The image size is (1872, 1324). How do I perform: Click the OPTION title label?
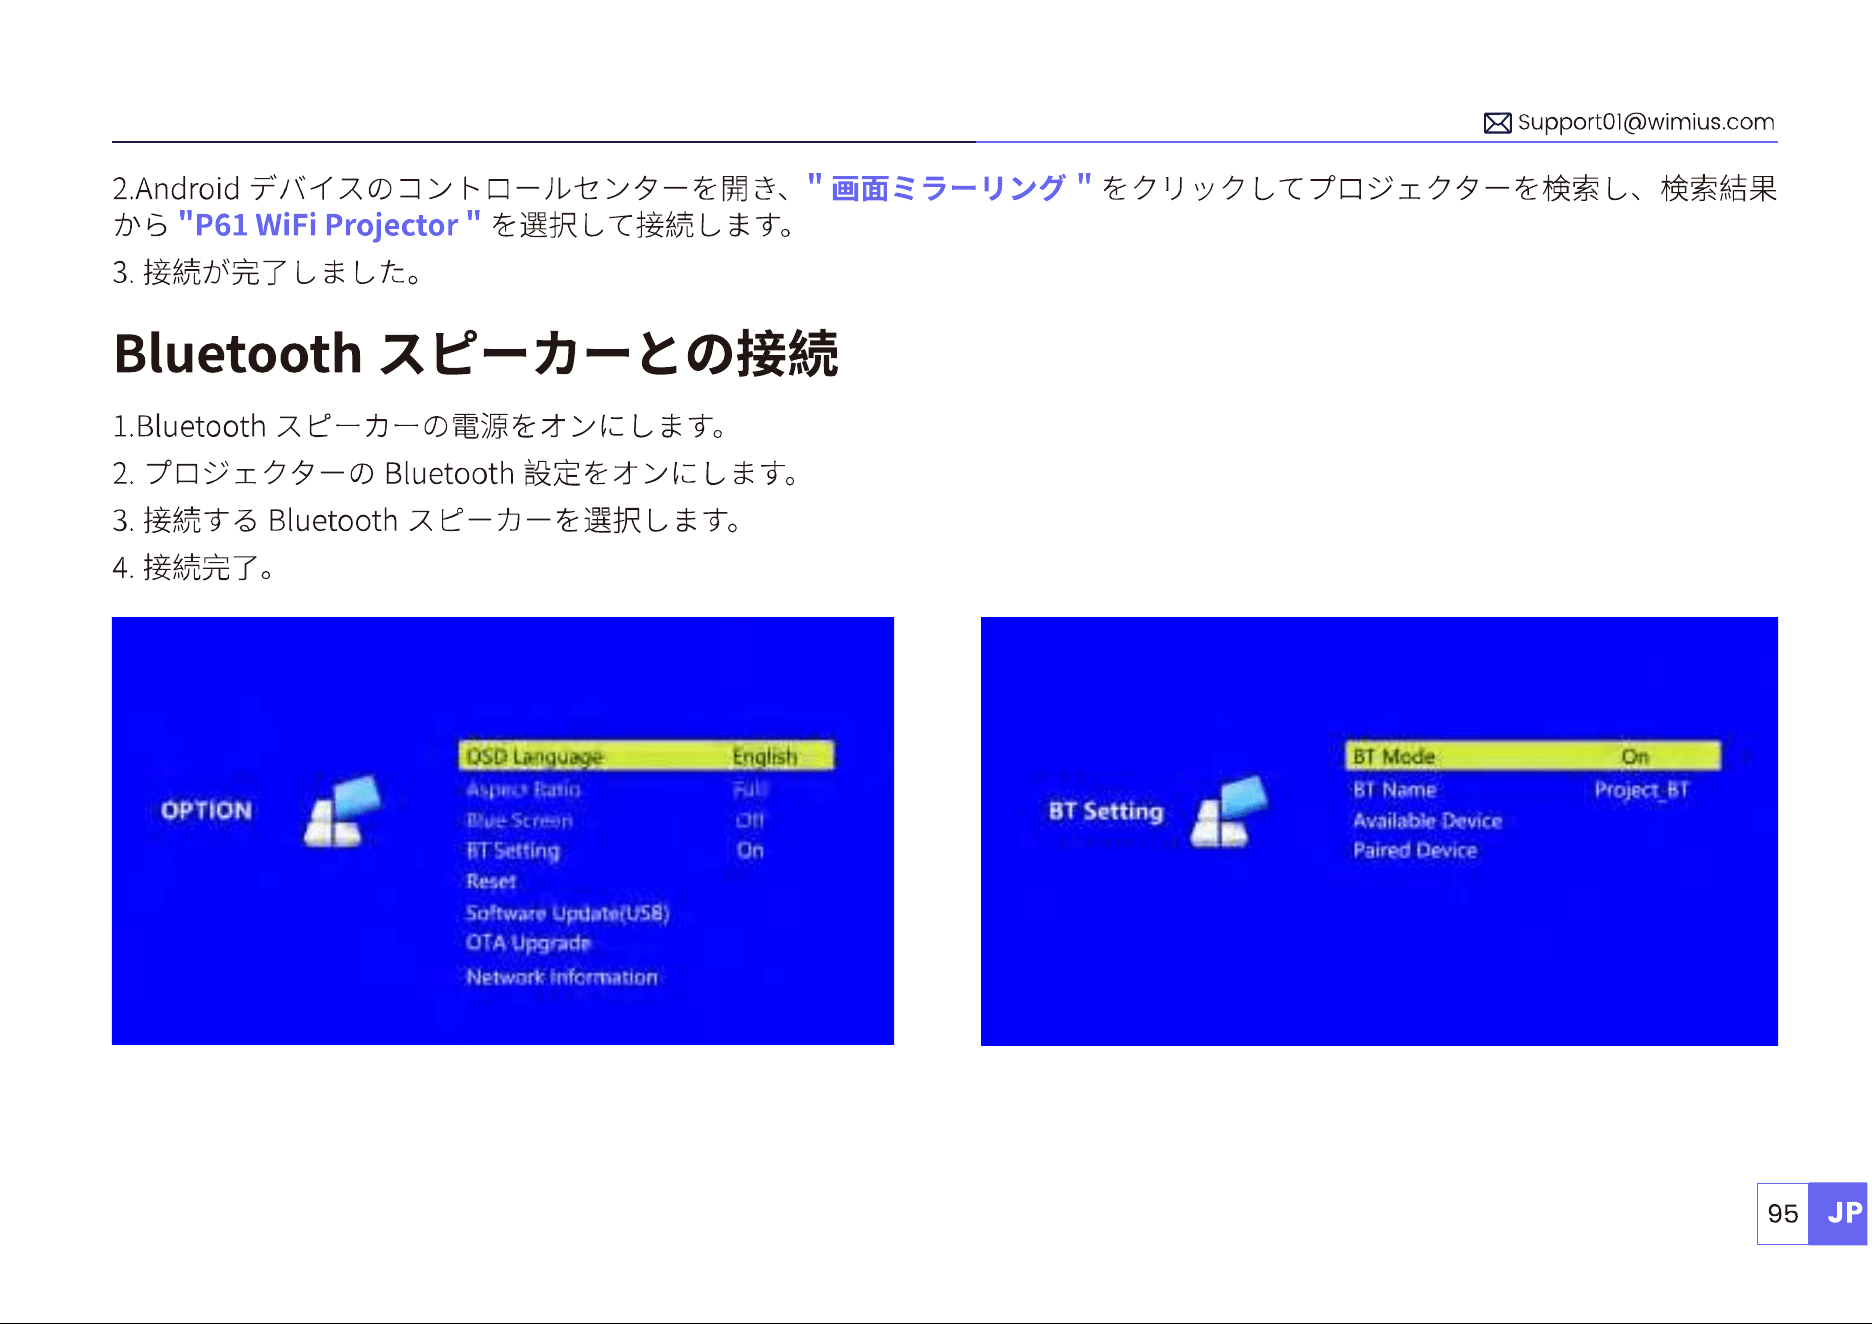point(207,811)
